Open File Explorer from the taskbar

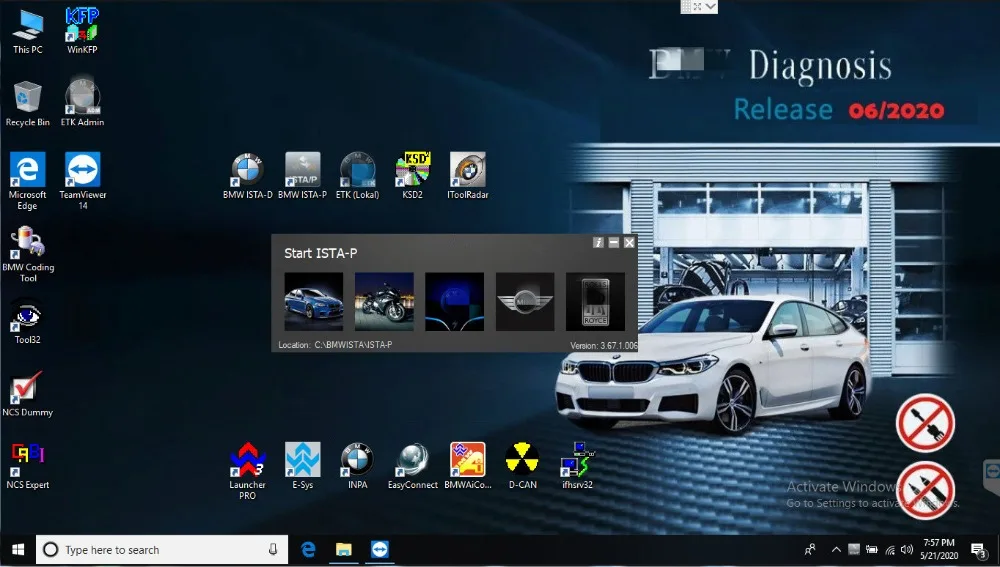[344, 550]
